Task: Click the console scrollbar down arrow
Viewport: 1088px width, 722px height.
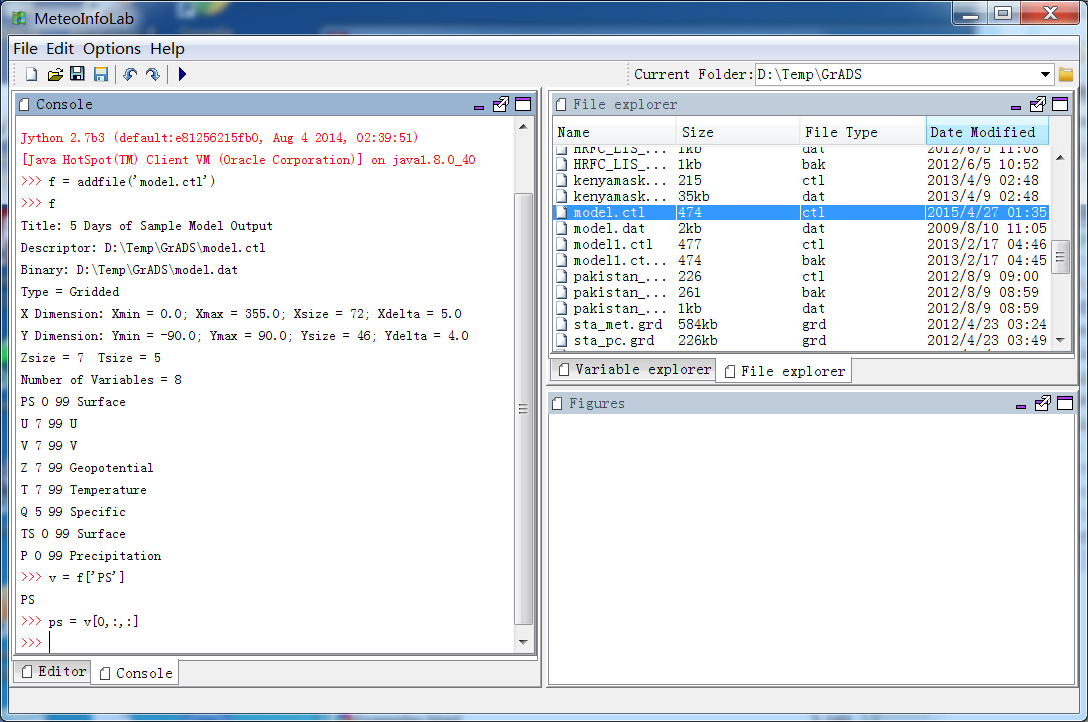Action: coord(523,642)
